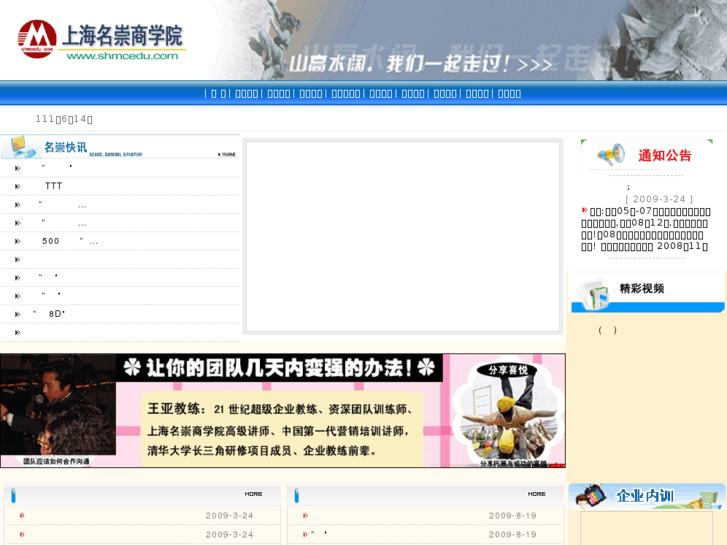Open MORE in the panel listing 2009-3-24
This screenshot has height=545, width=727.
(x=254, y=494)
